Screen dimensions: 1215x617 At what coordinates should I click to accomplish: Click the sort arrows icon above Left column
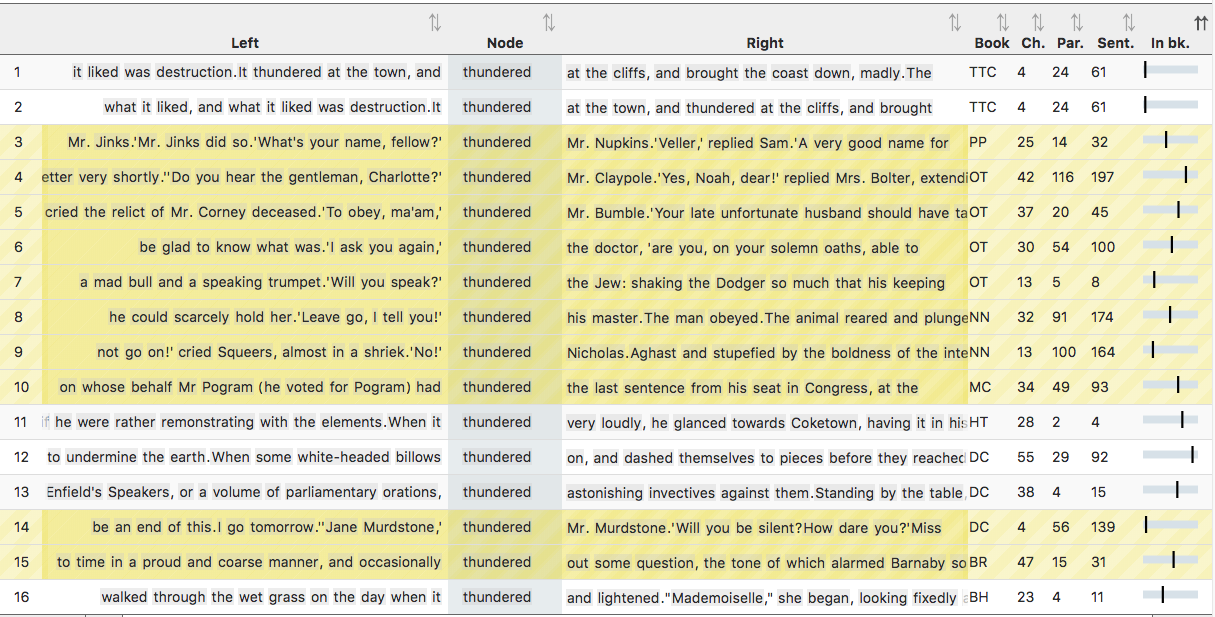[x=434, y=23]
